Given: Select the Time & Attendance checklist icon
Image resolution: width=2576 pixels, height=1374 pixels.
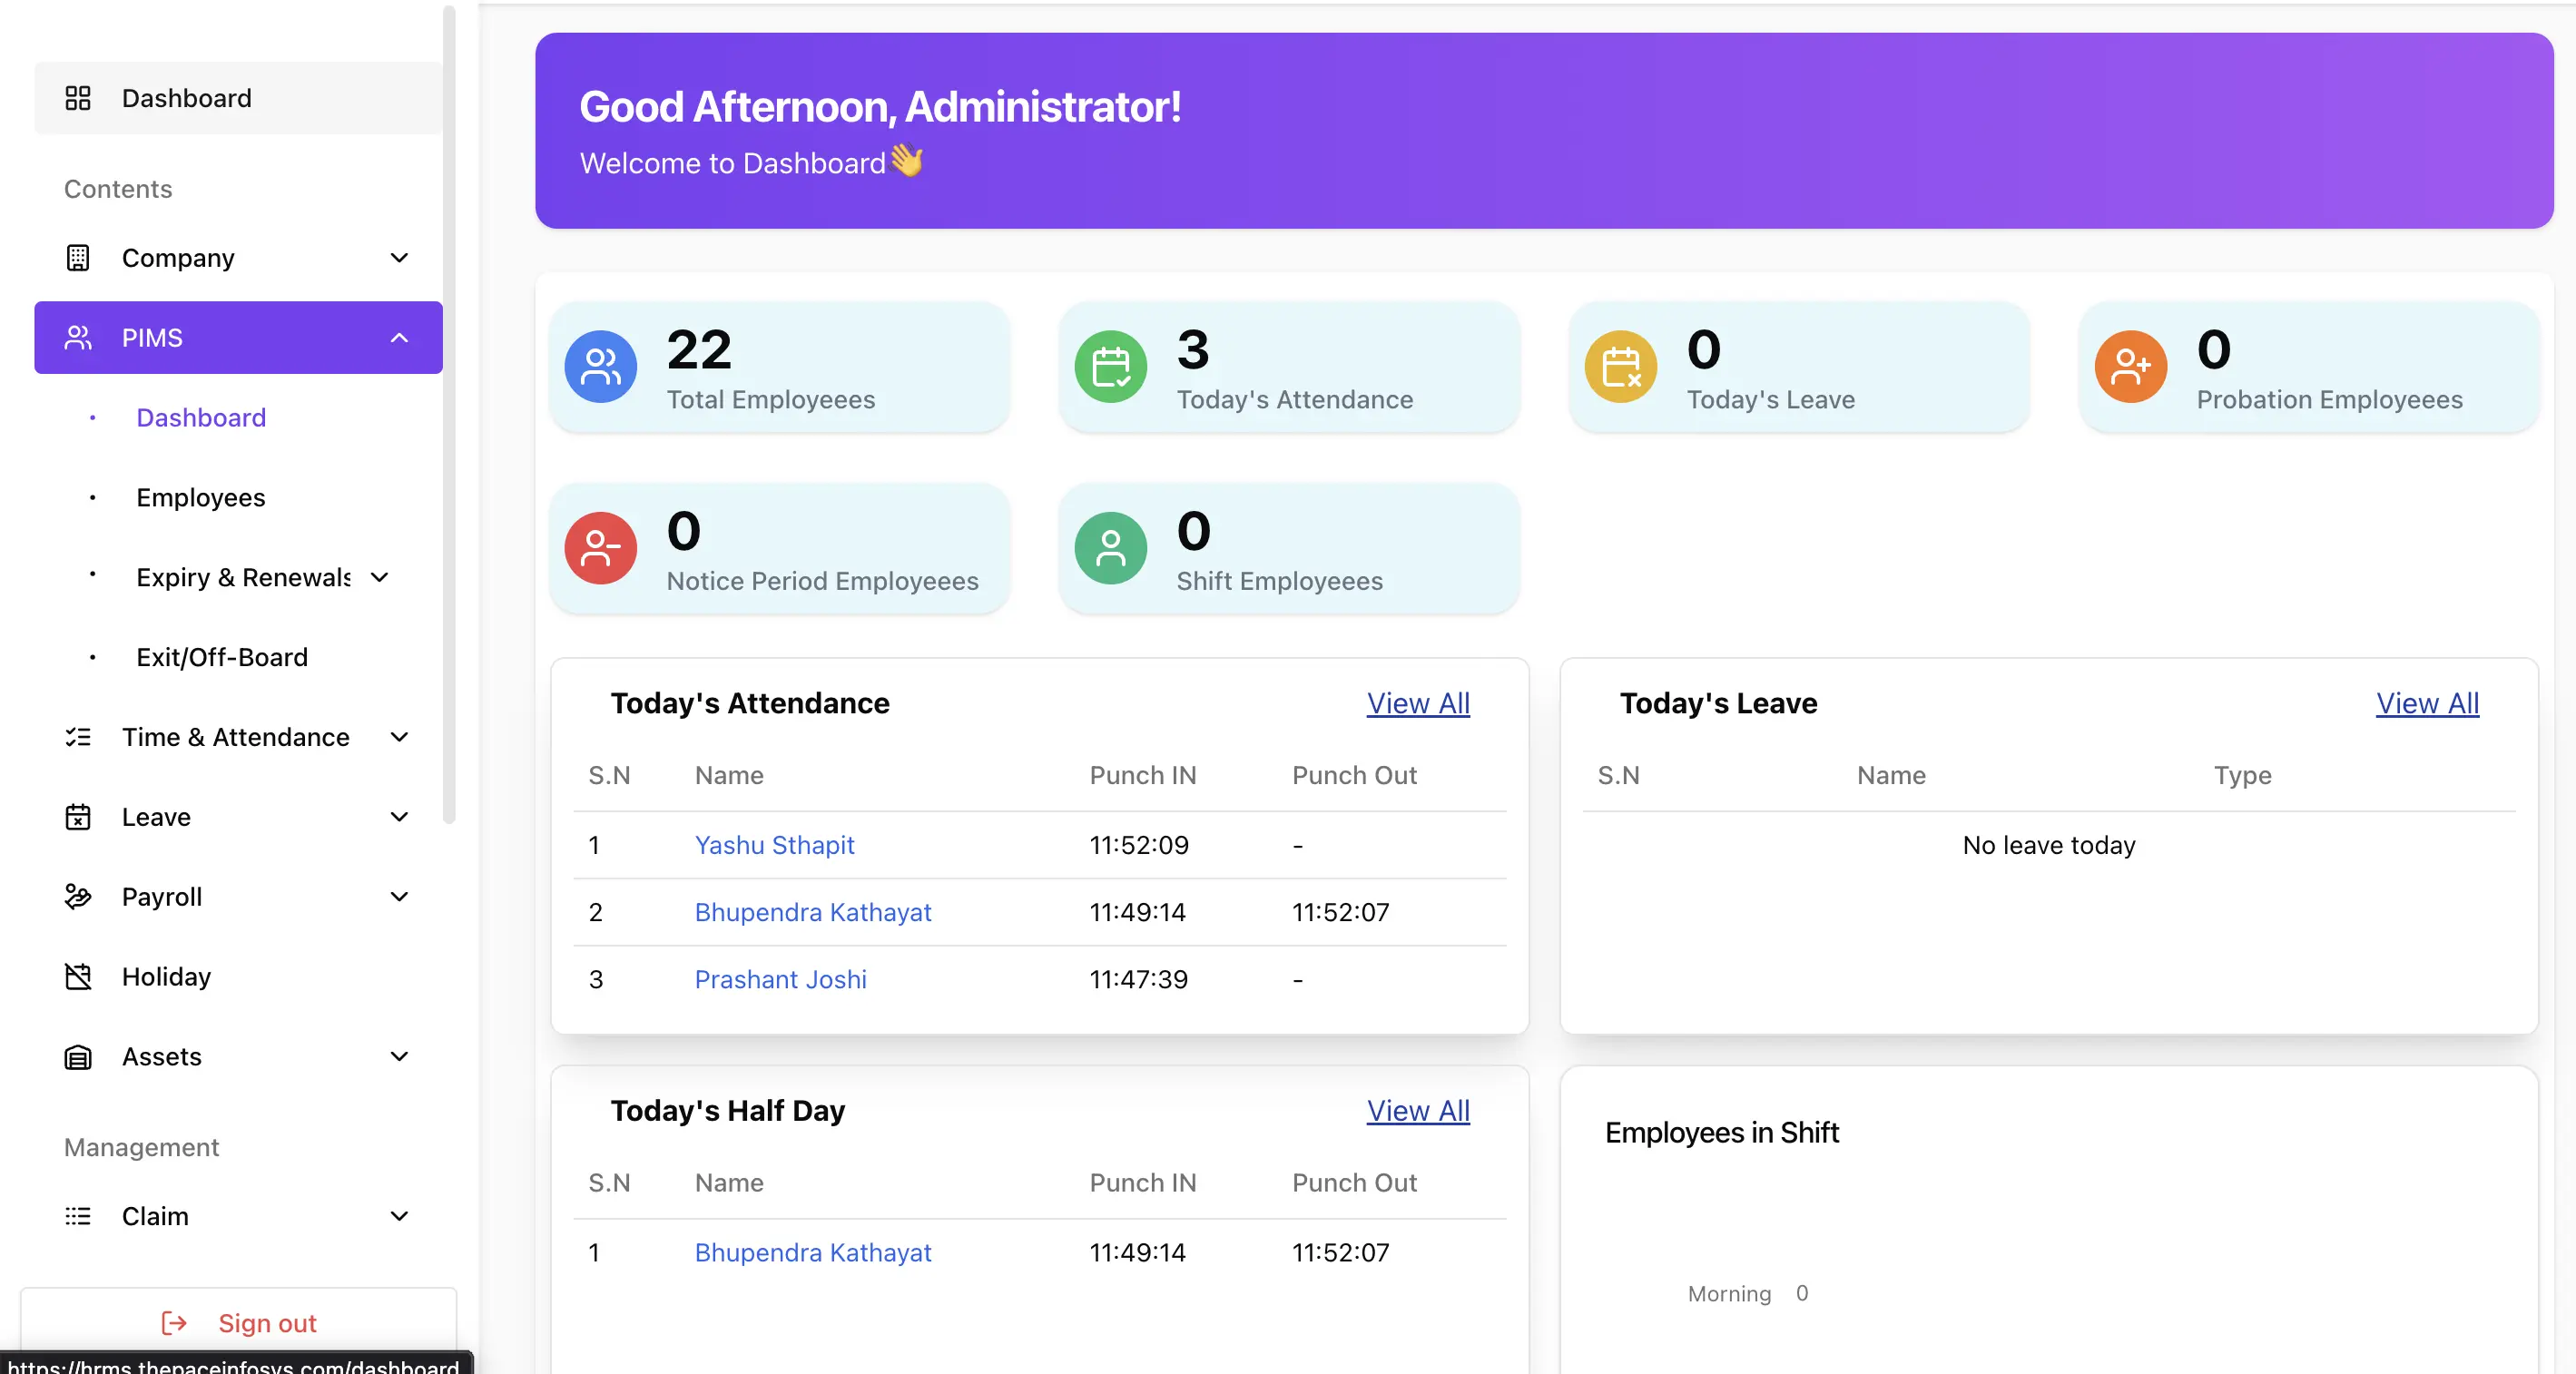Looking at the screenshot, I should tap(77, 737).
